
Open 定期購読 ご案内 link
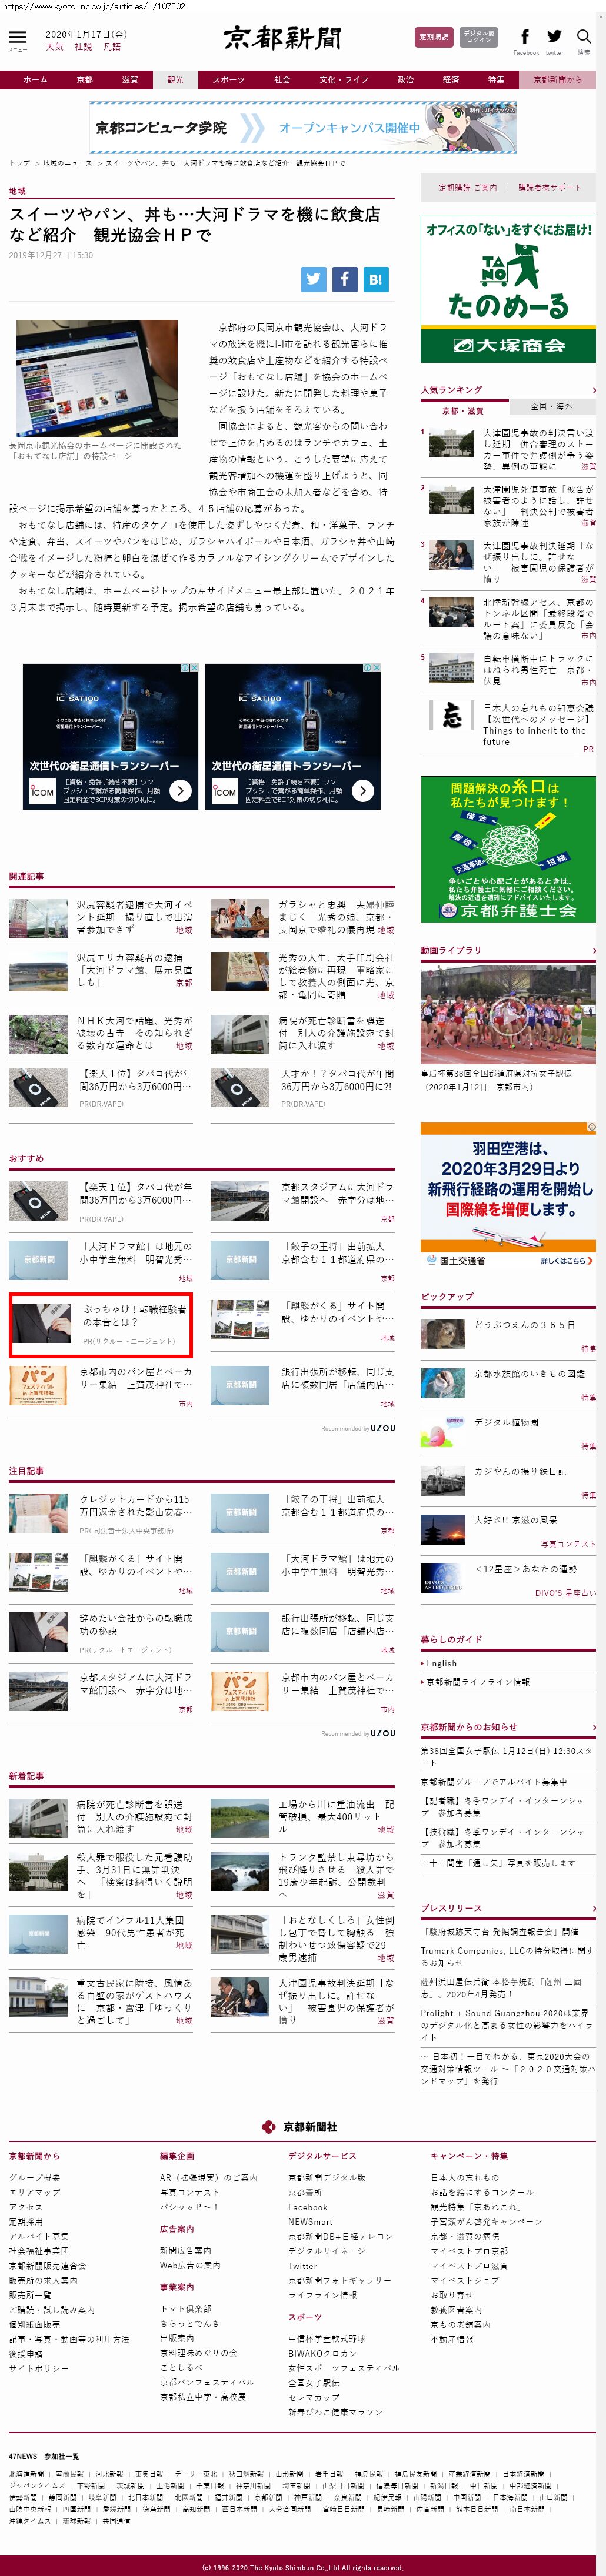point(467,187)
